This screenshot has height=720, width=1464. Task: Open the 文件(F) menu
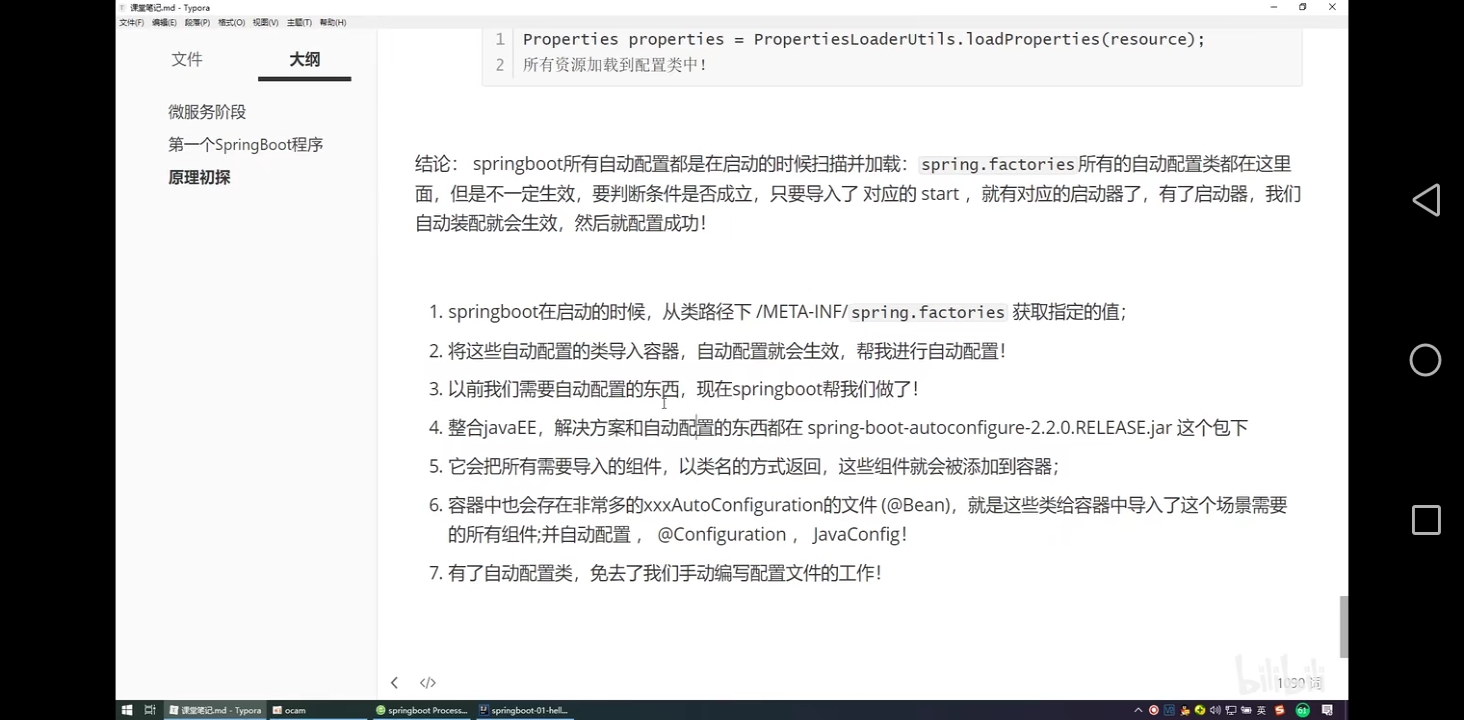tap(132, 22)
